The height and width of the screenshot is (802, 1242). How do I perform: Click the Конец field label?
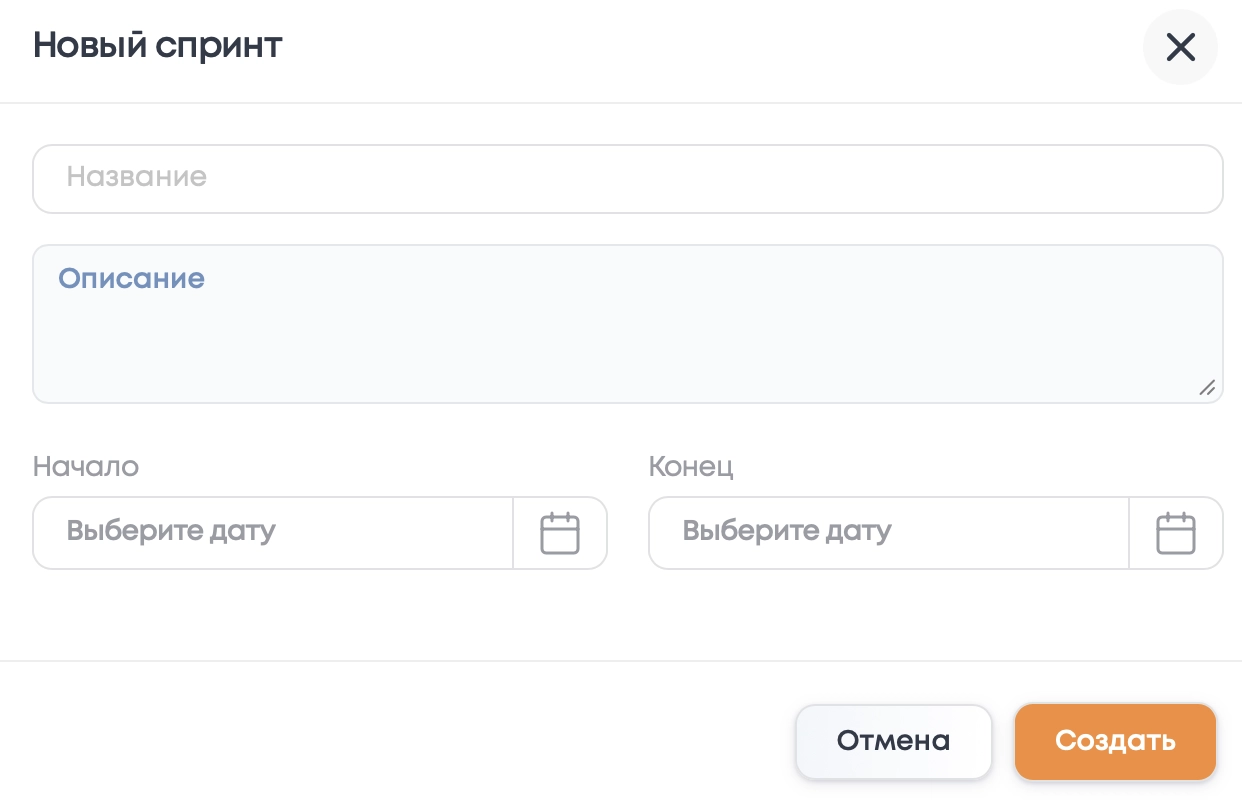click(x=691, y=466)
